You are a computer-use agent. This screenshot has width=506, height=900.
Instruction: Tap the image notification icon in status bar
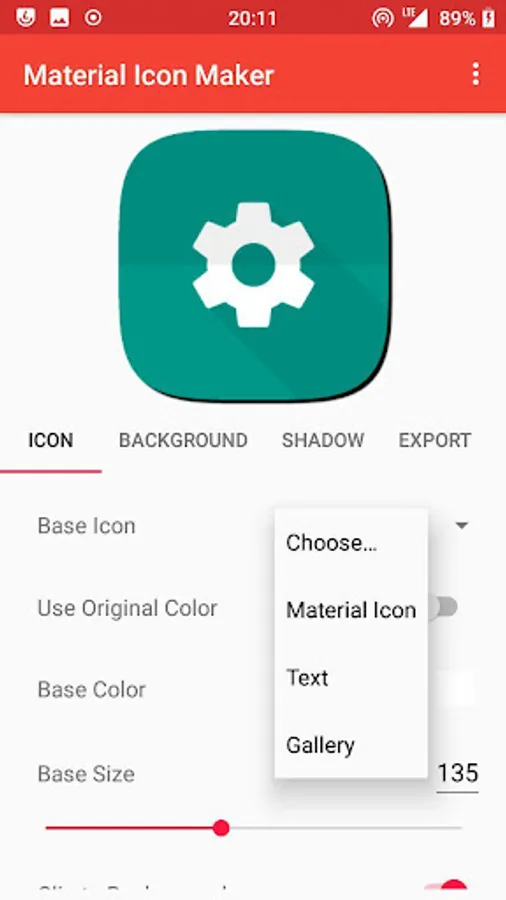59,18
